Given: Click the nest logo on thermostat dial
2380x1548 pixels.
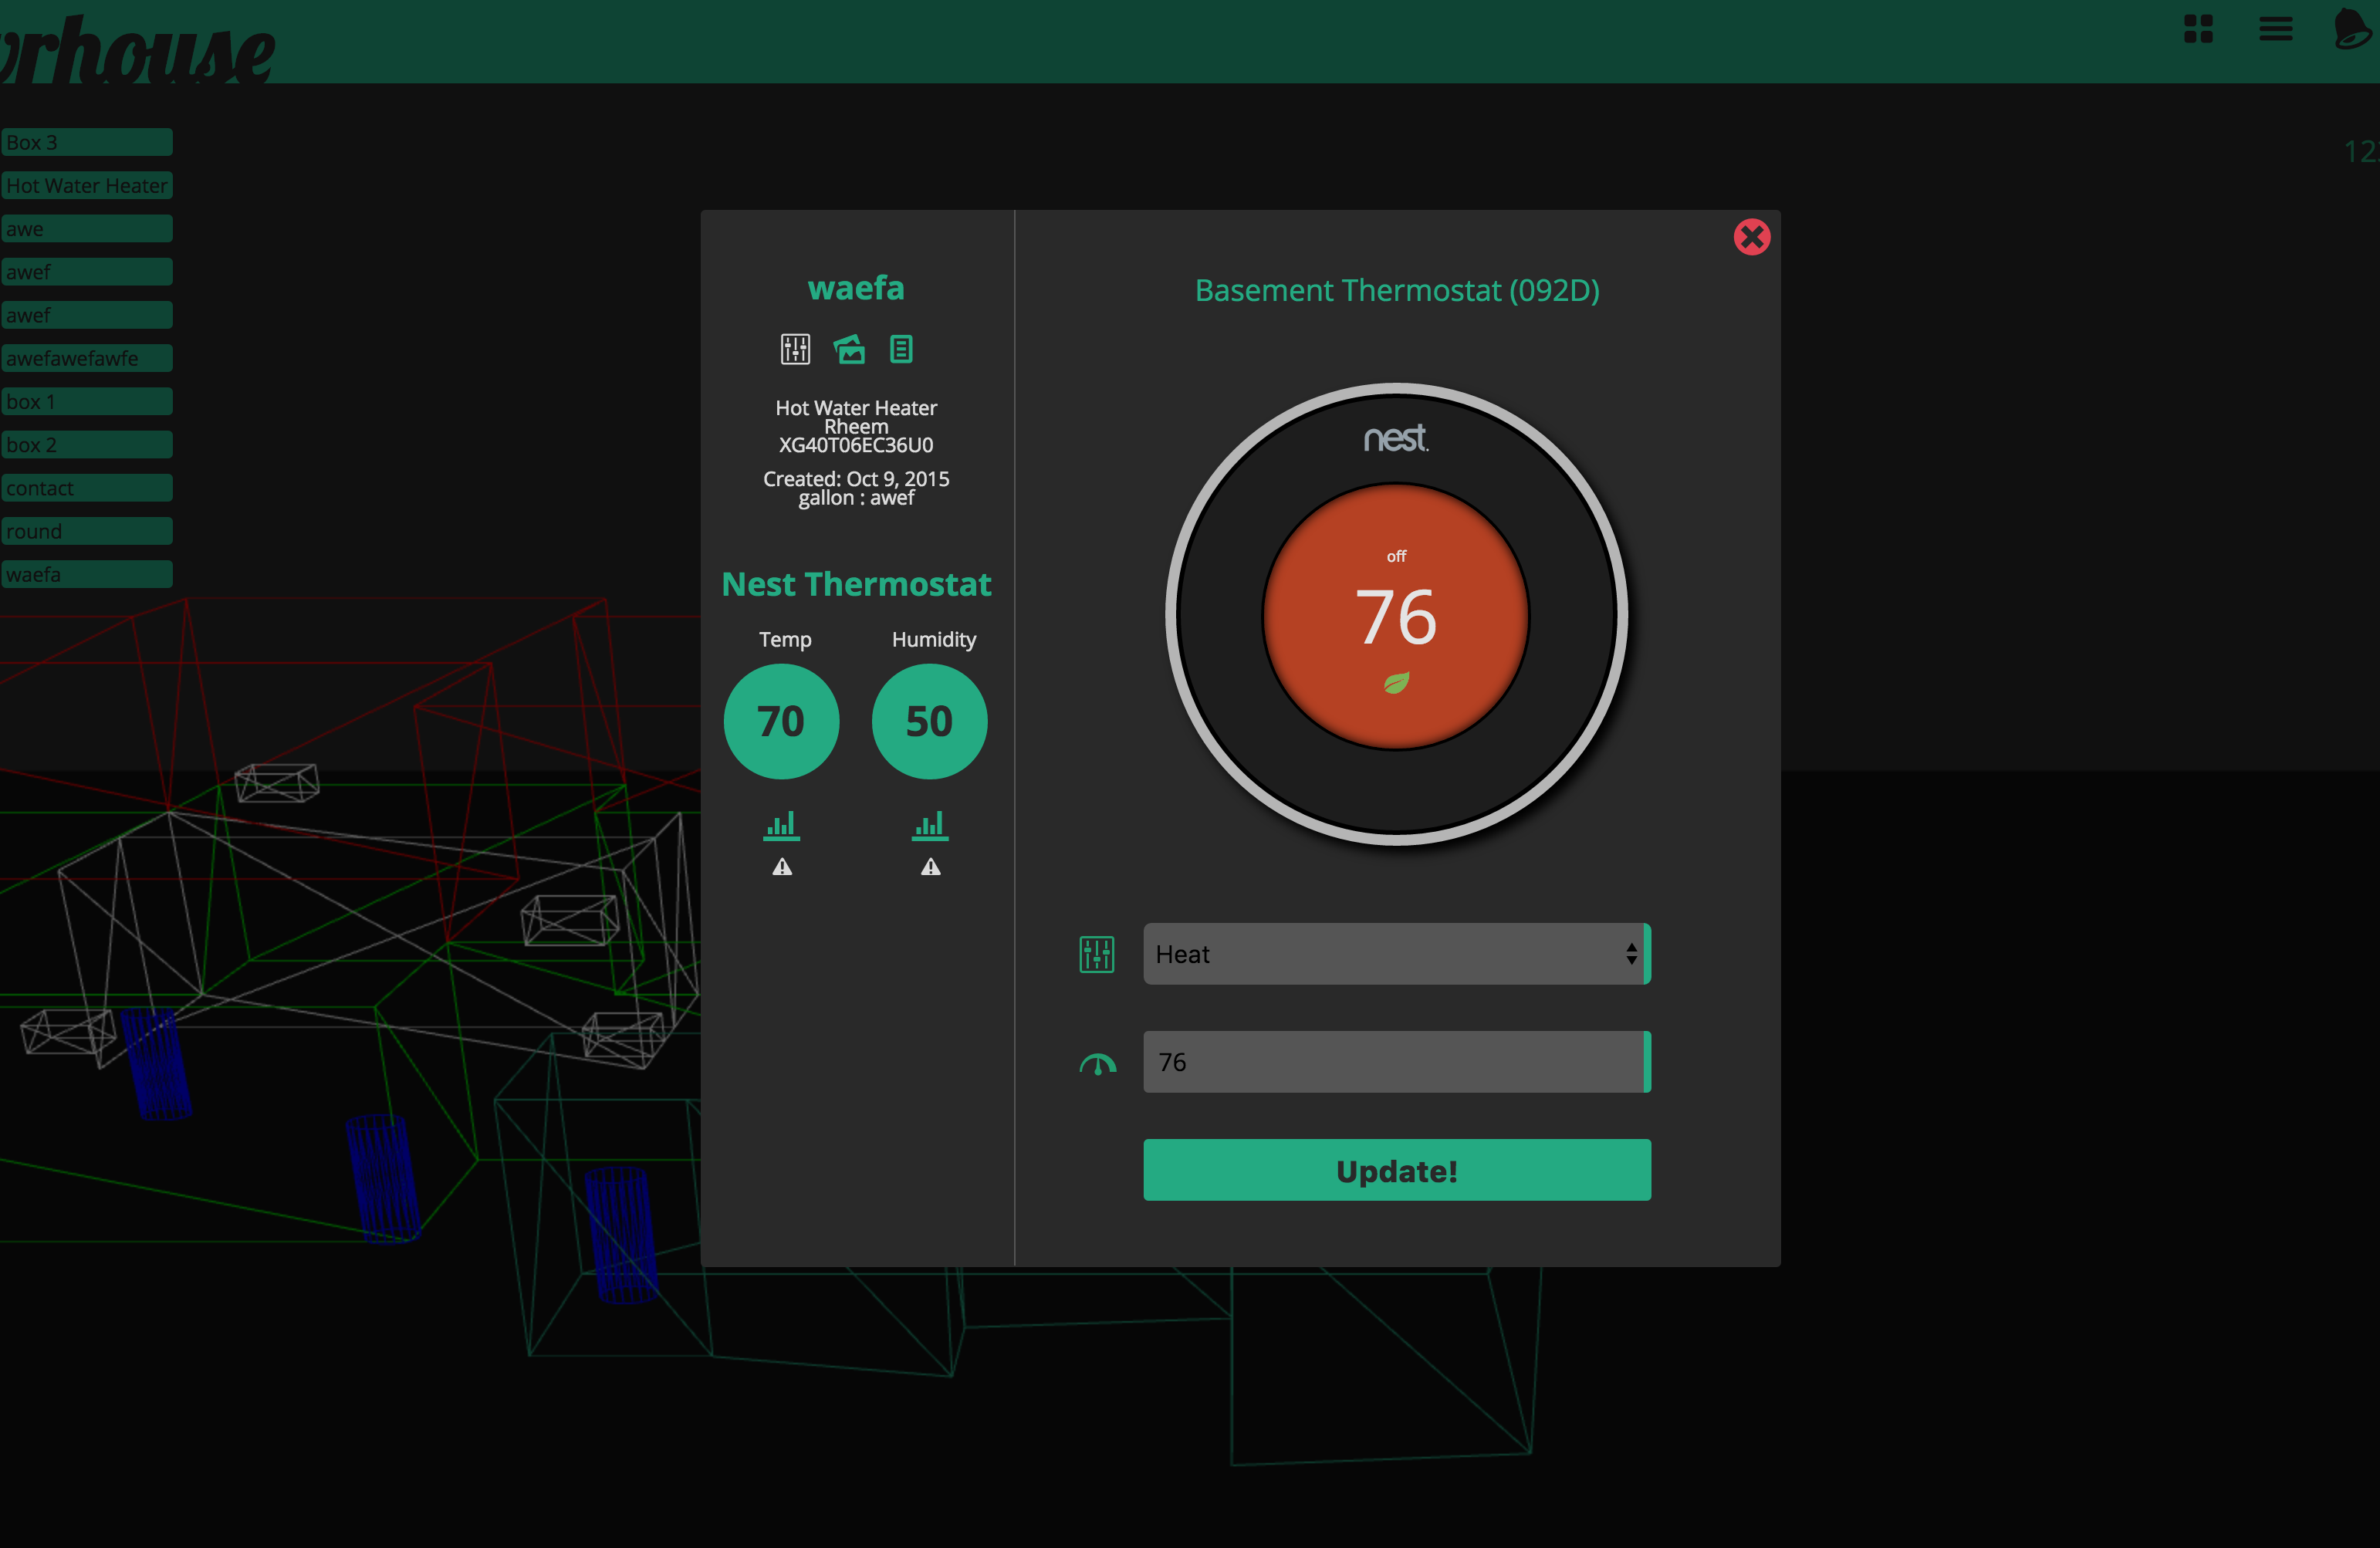Looking at the screenshot, I should pyautogui.click(x=1396, y=438).
